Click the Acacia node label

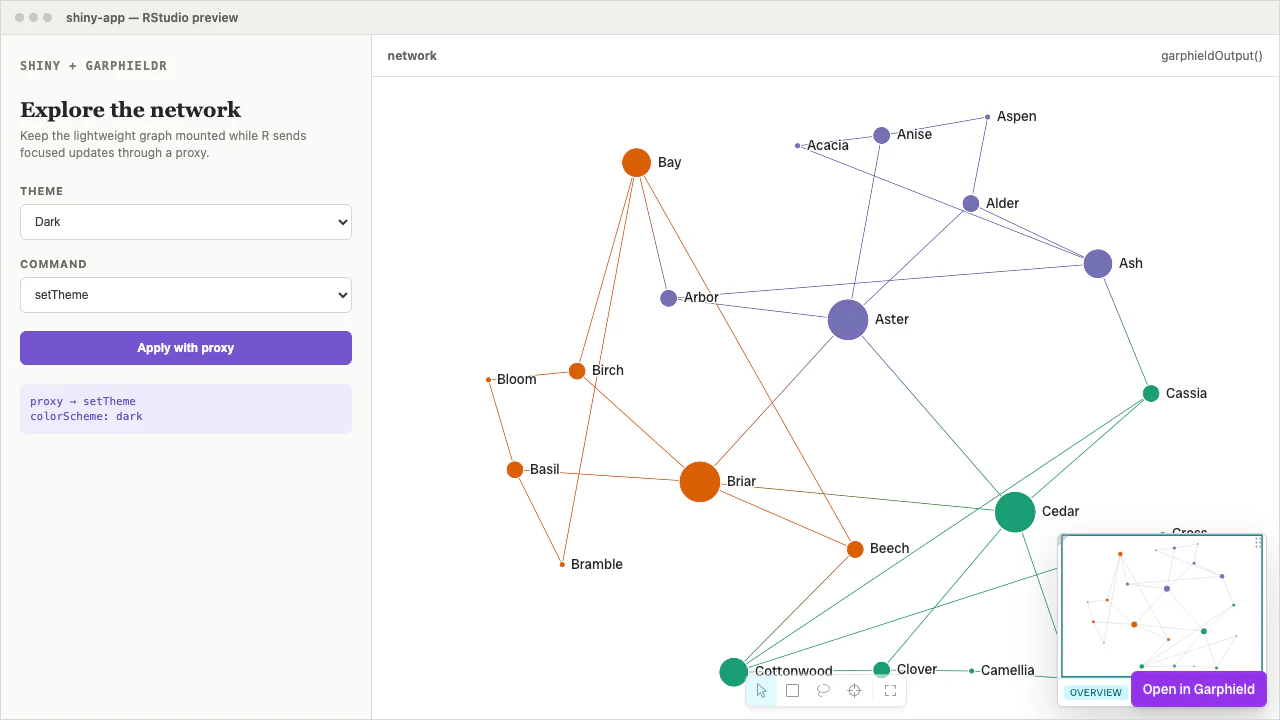pyautogui.click(x=828, y=145)
